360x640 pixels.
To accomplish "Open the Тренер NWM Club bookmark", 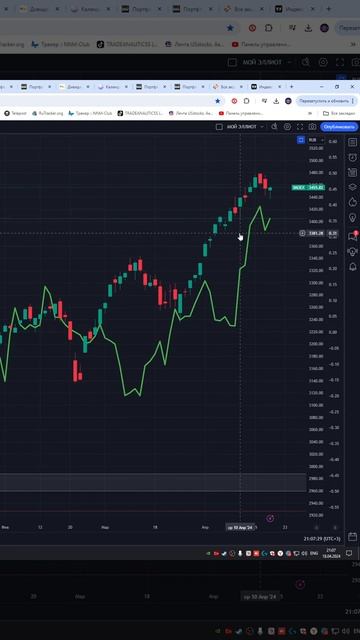I will click(x=90, y=113).
